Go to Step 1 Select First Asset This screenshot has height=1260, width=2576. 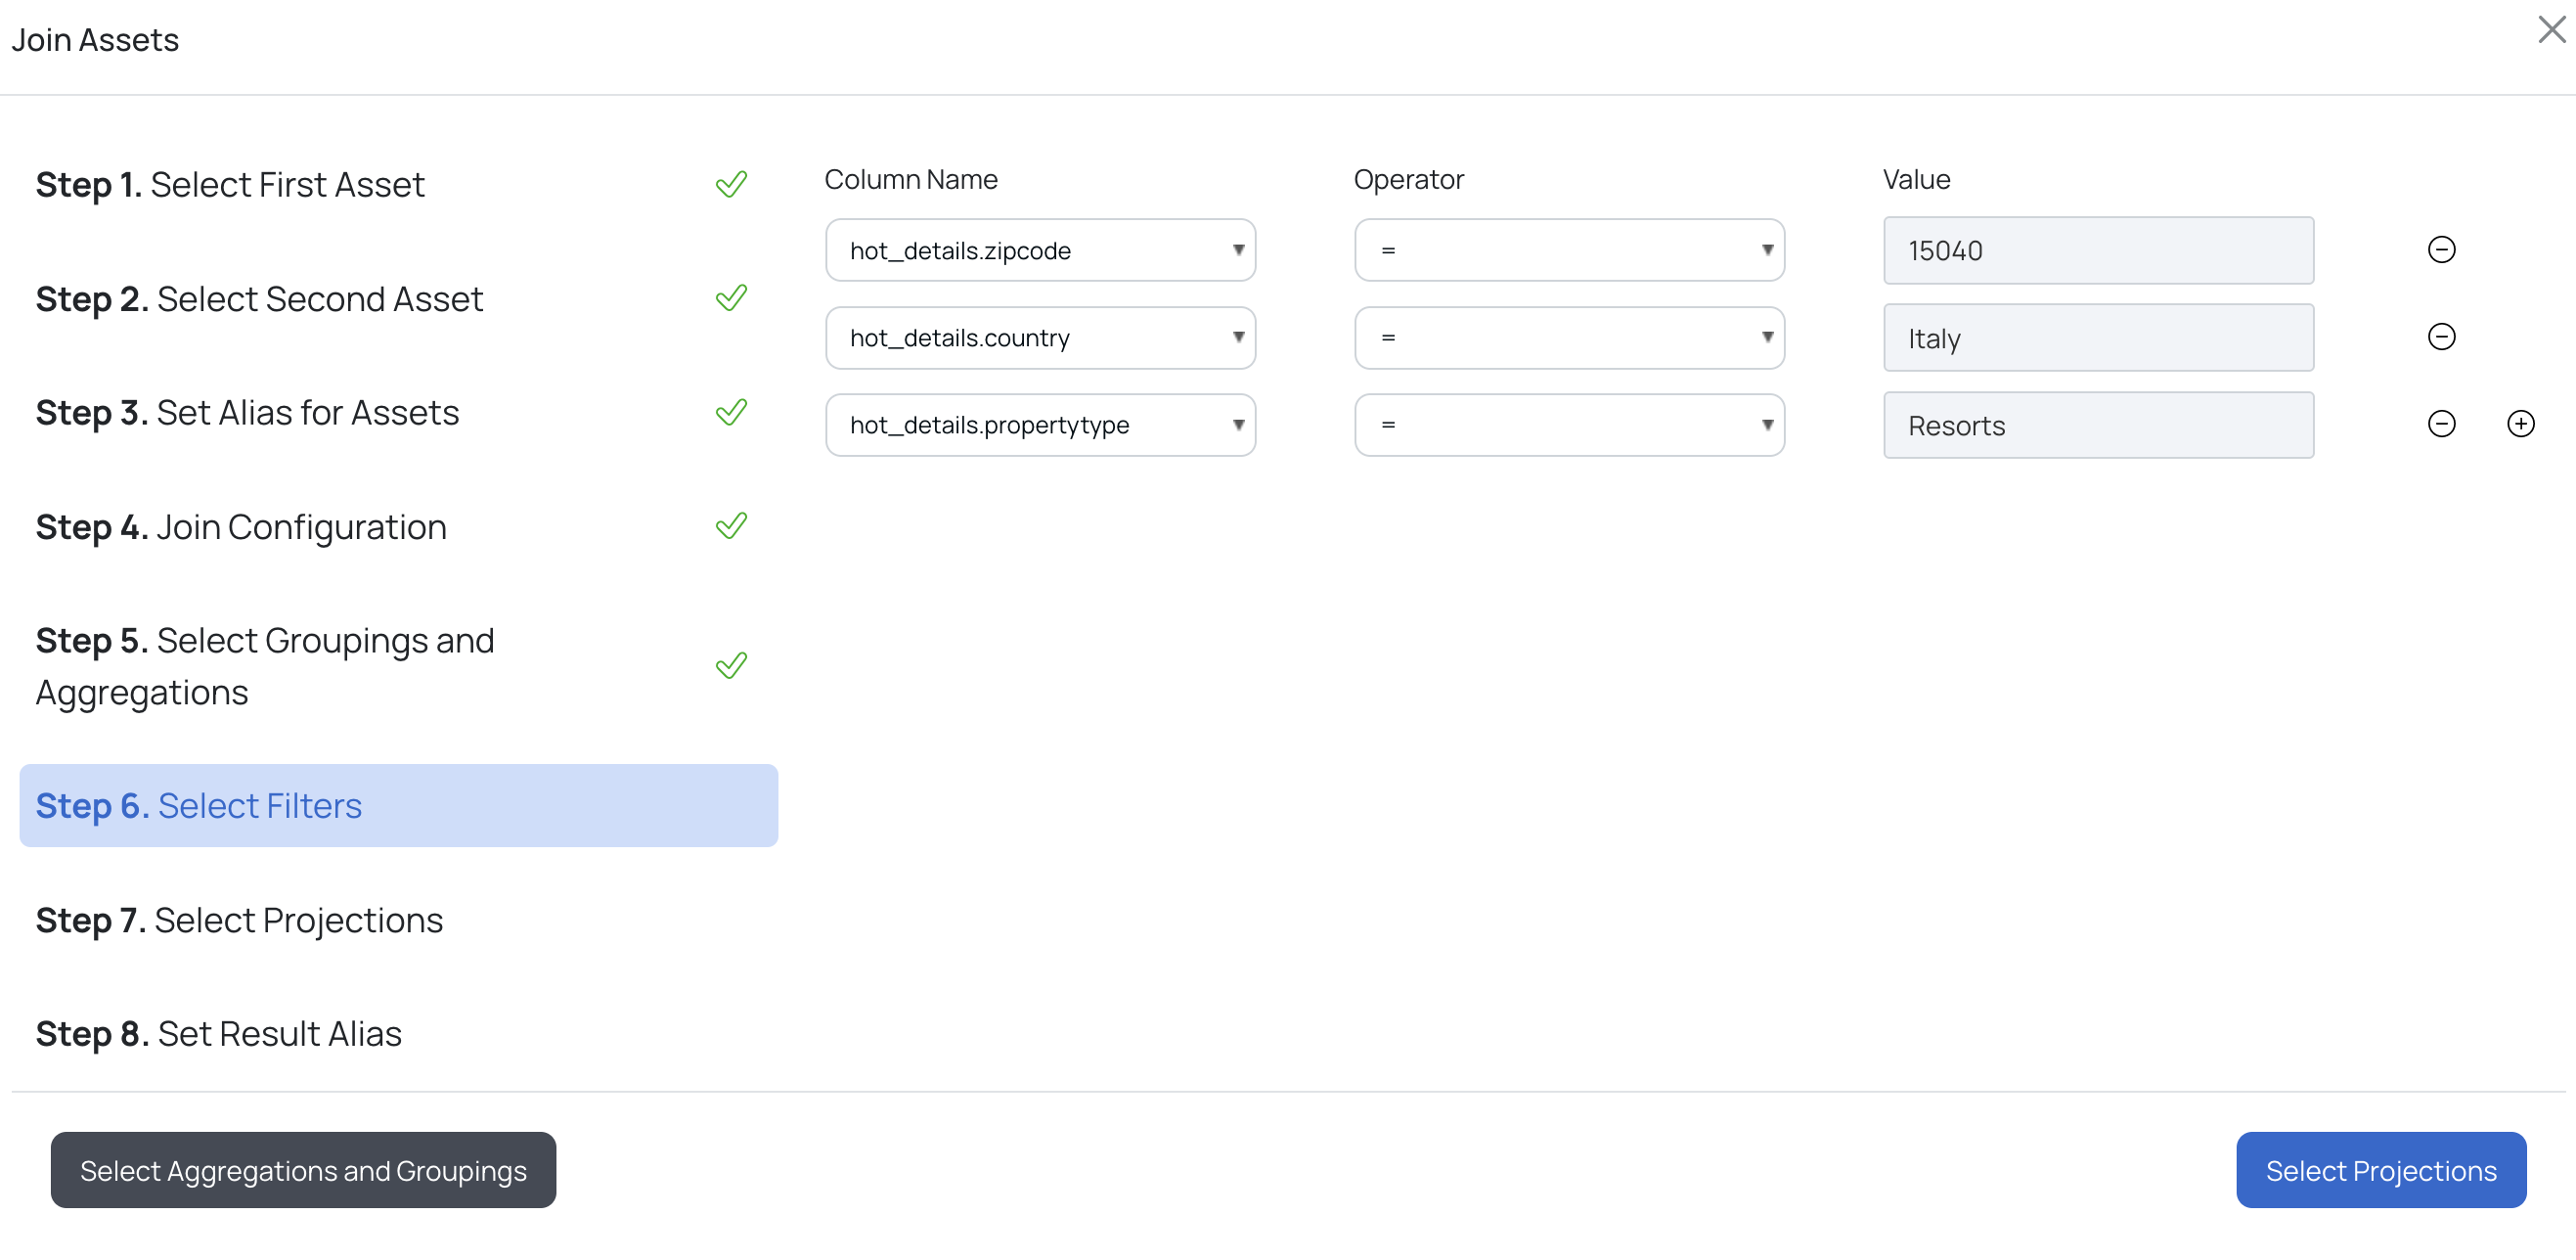coord(230,185)
